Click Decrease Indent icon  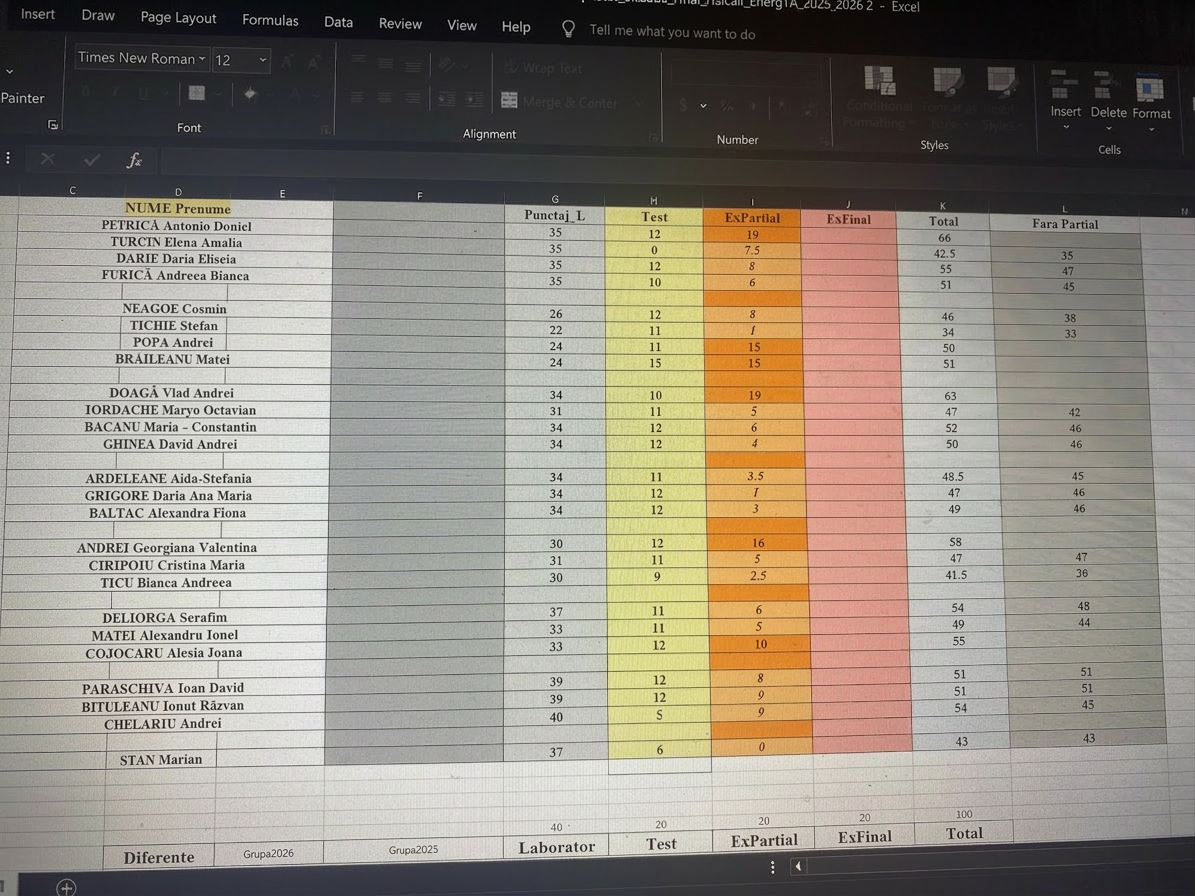point(447,99)
